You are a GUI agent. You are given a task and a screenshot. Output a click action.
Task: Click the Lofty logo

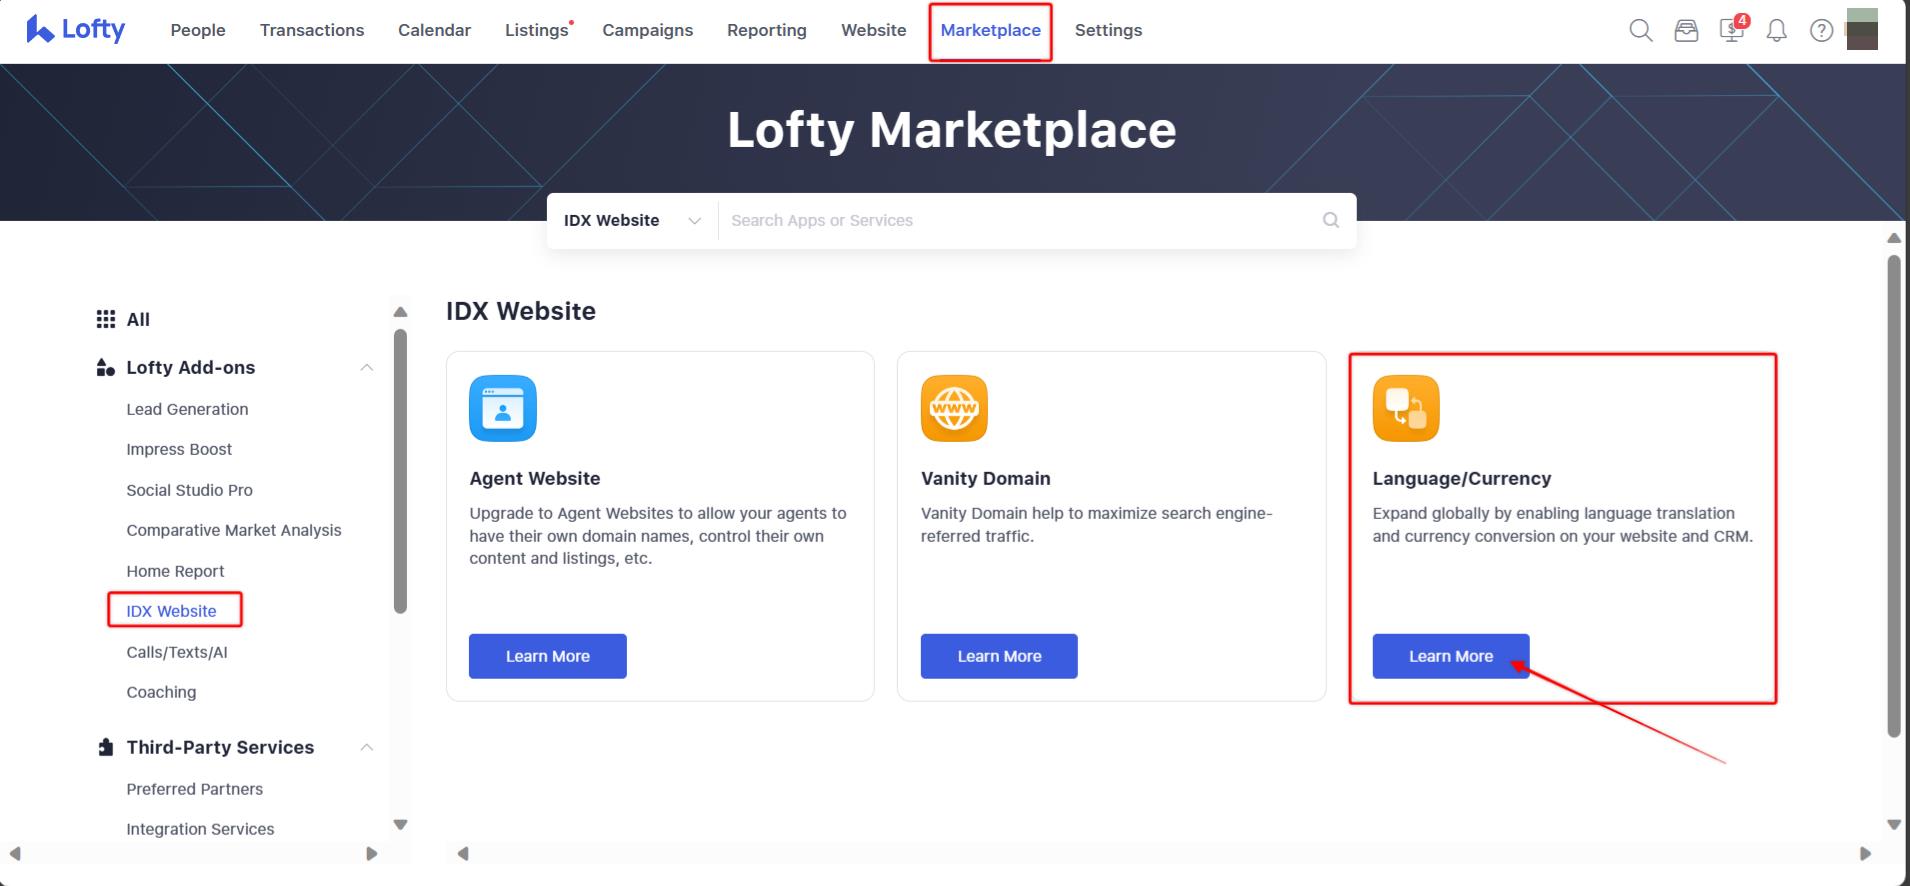[x=76, y=30]
